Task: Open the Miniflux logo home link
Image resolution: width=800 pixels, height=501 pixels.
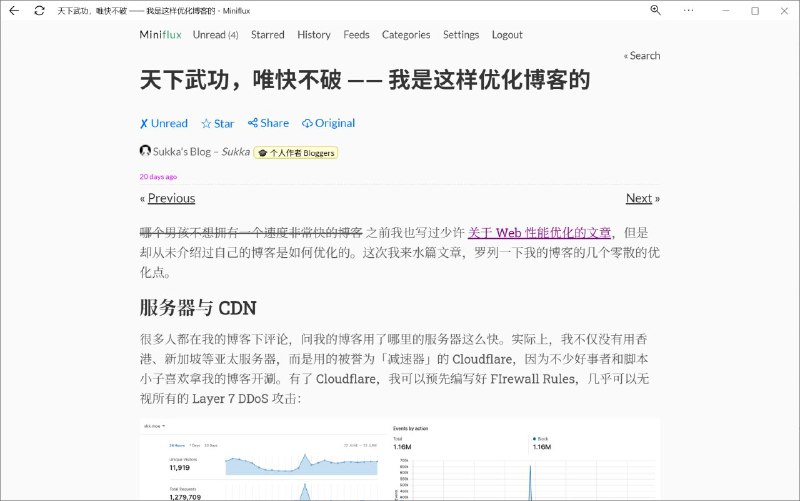Action: pyautogui.click(x=161, y=34)
